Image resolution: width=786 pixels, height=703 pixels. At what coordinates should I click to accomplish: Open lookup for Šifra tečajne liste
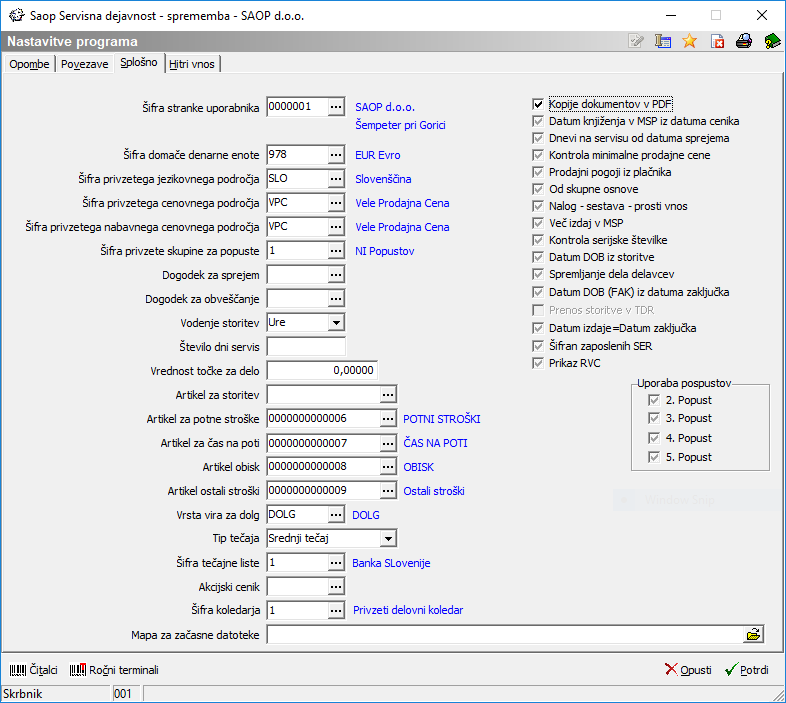[x=336, y=563]
